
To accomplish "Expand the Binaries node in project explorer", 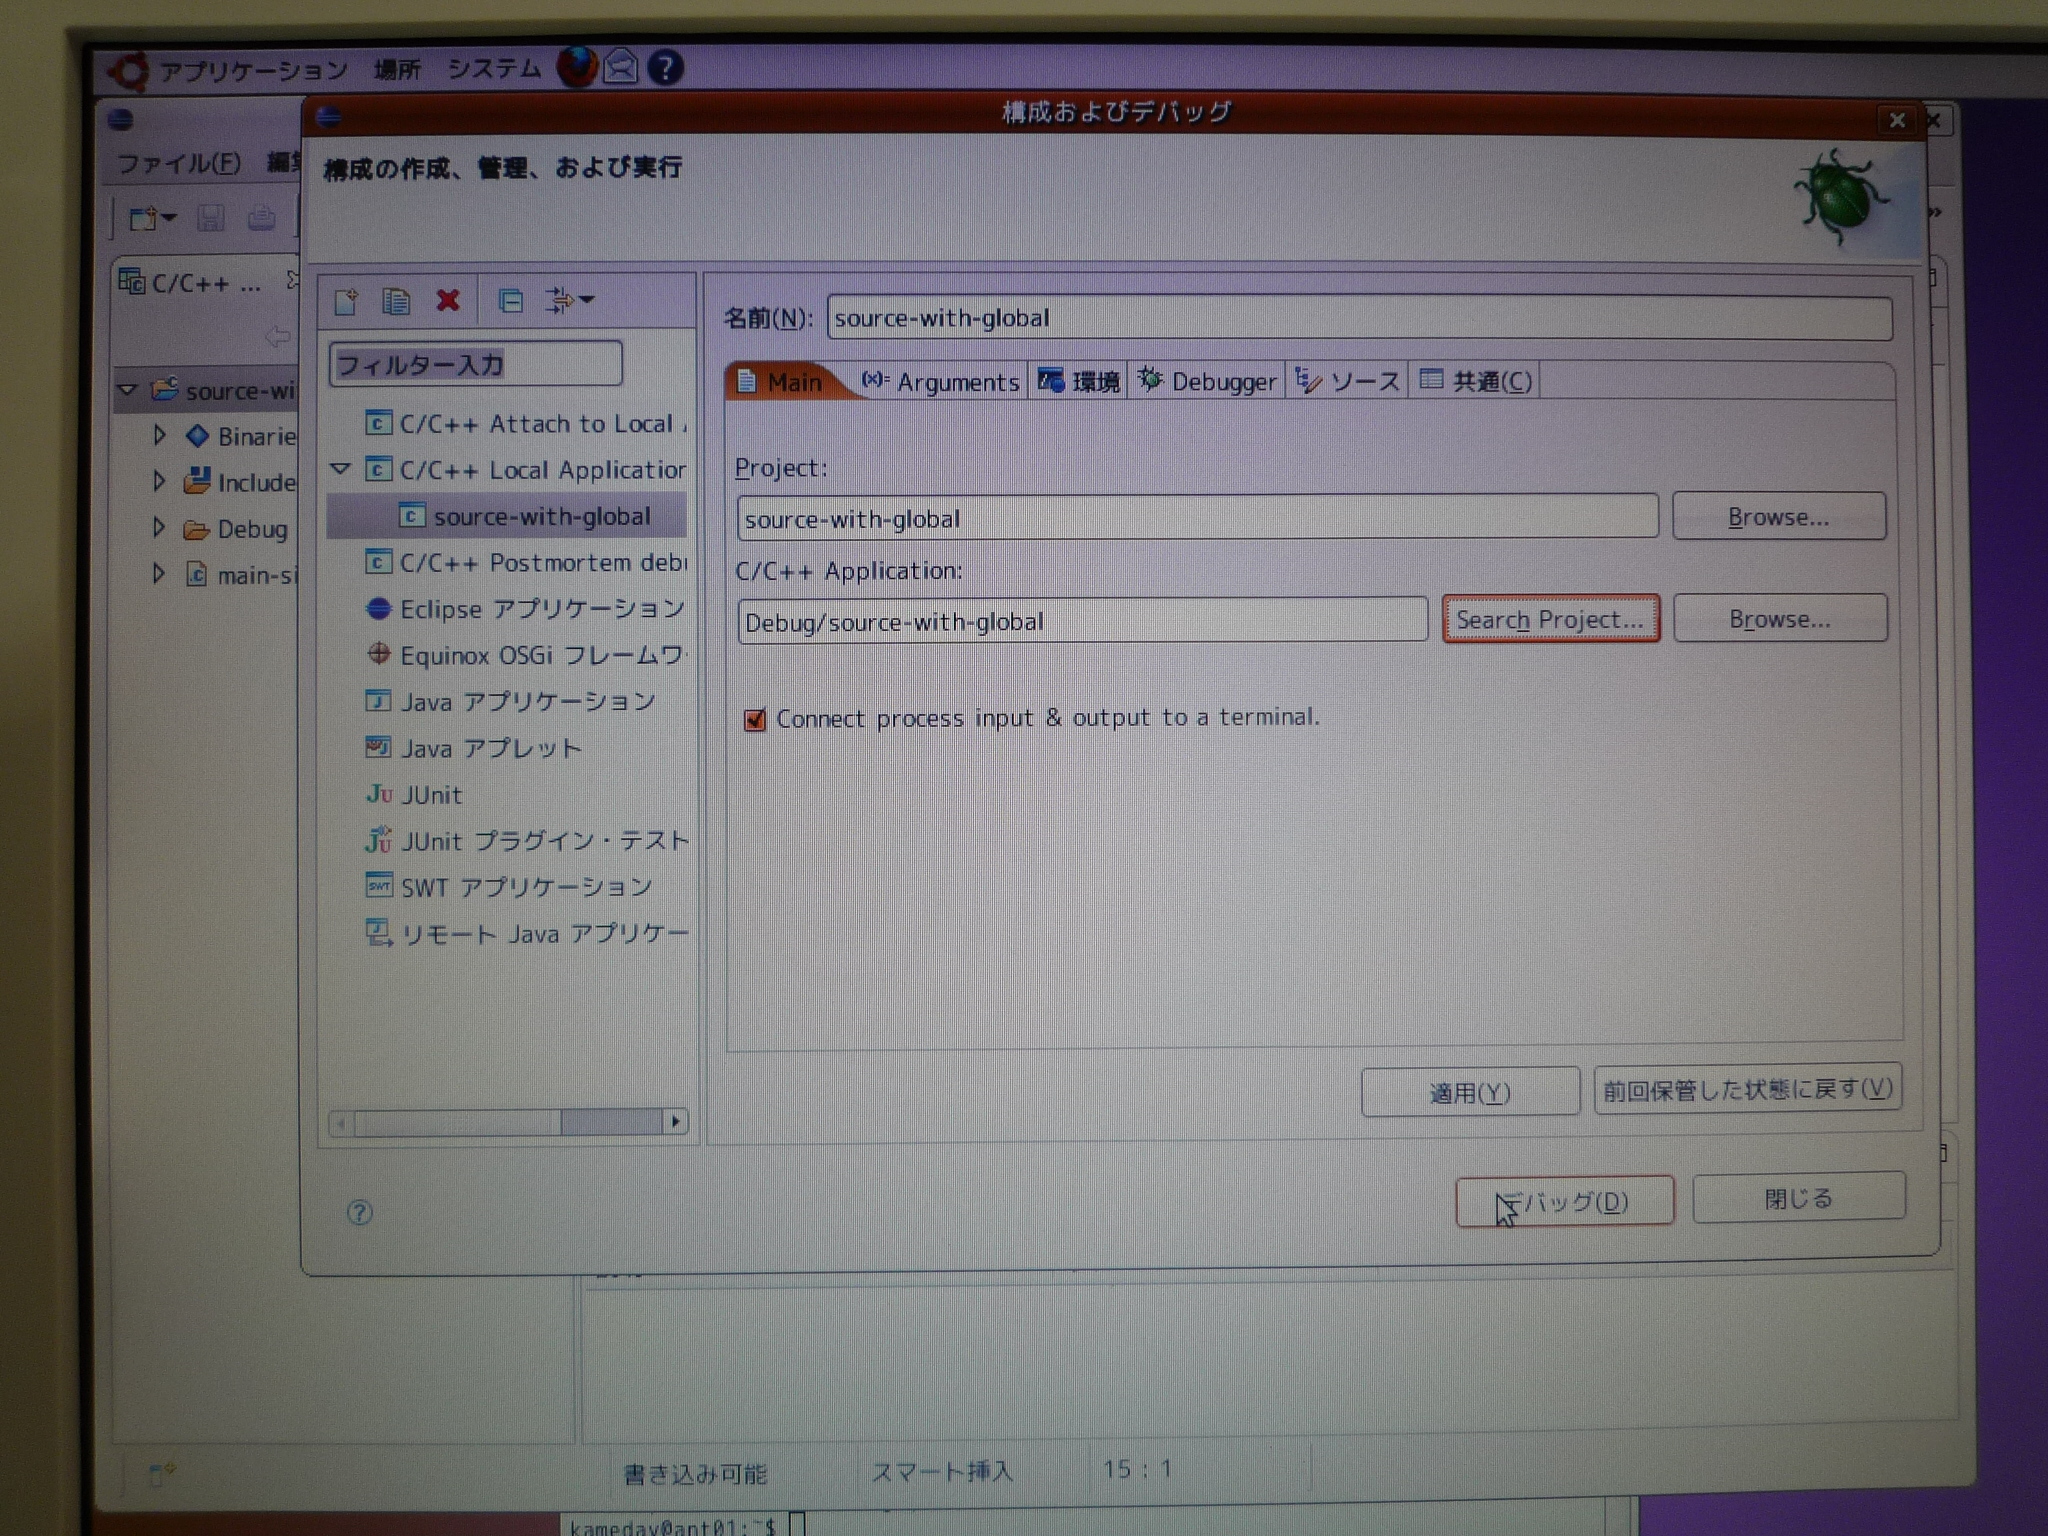I will click(x=159, y=435).
